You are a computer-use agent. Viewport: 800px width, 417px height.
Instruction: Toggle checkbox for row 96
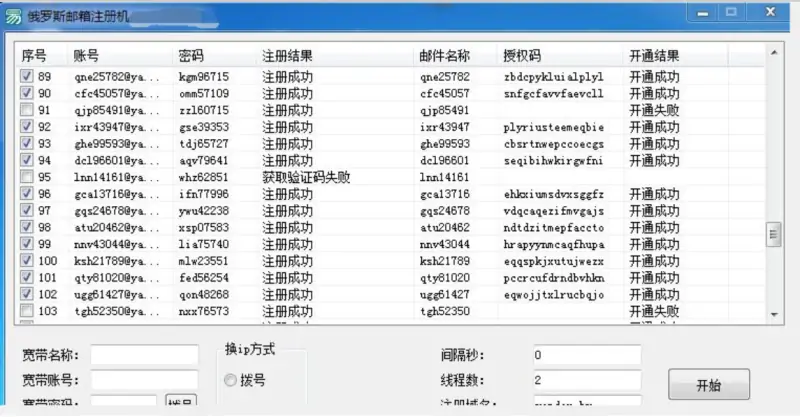27,193
